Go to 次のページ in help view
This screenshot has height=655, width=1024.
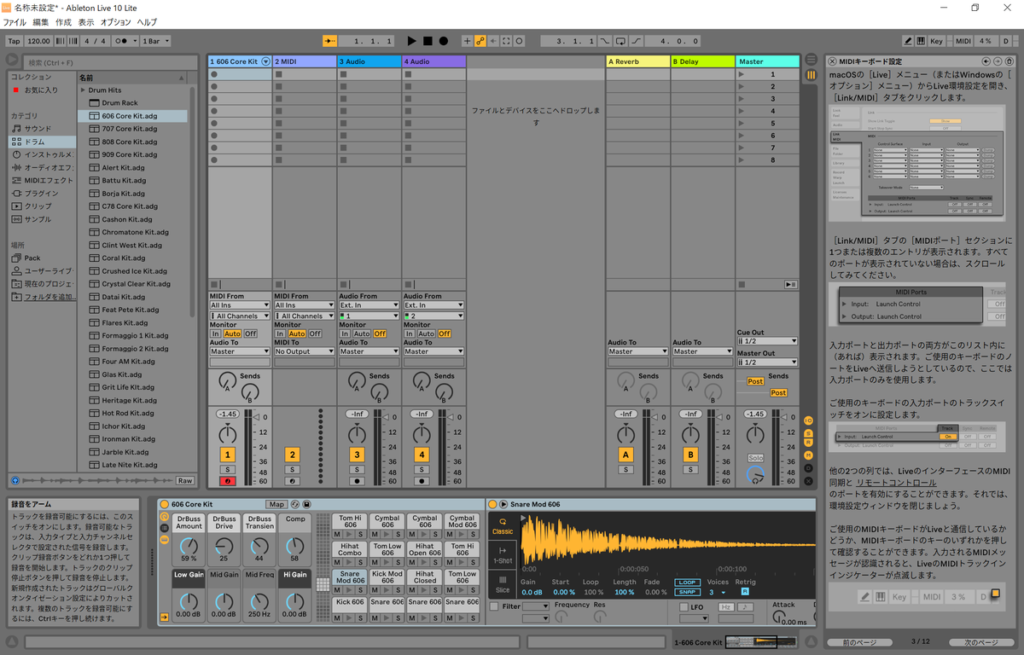pyautogui.click(x=981, y=642)
